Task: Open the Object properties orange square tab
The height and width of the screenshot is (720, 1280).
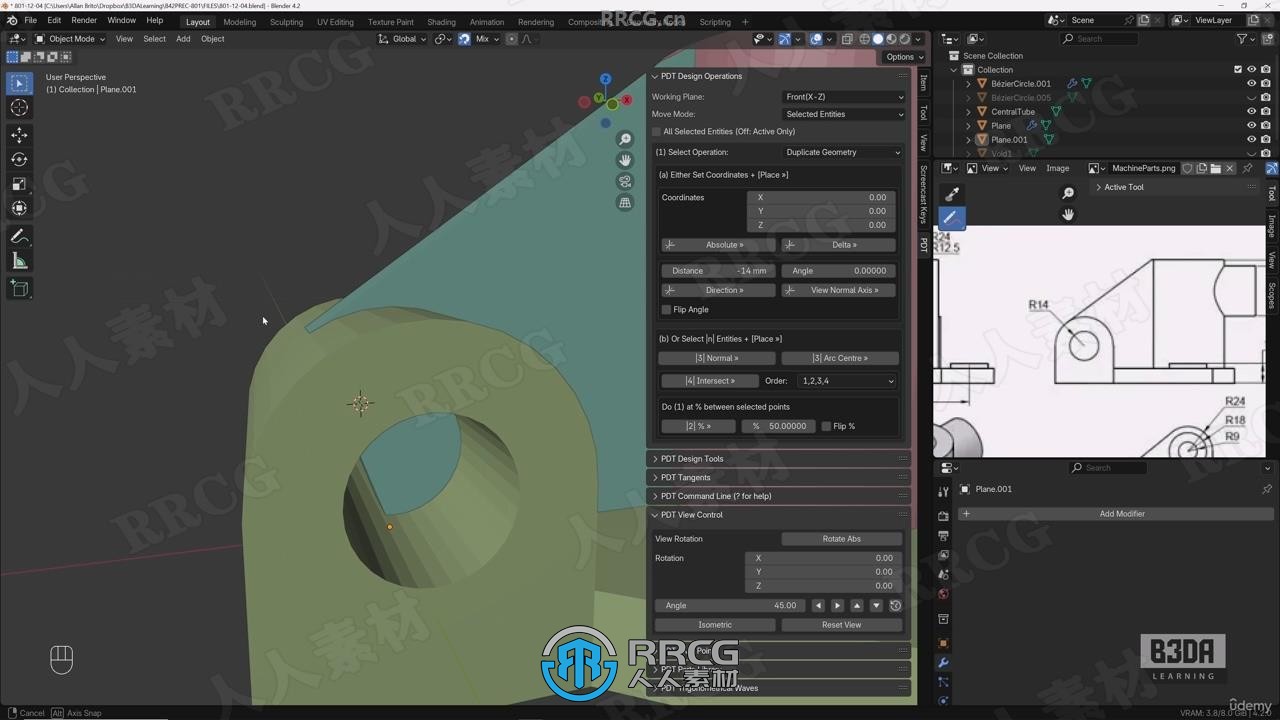Action: coord(943,643)
